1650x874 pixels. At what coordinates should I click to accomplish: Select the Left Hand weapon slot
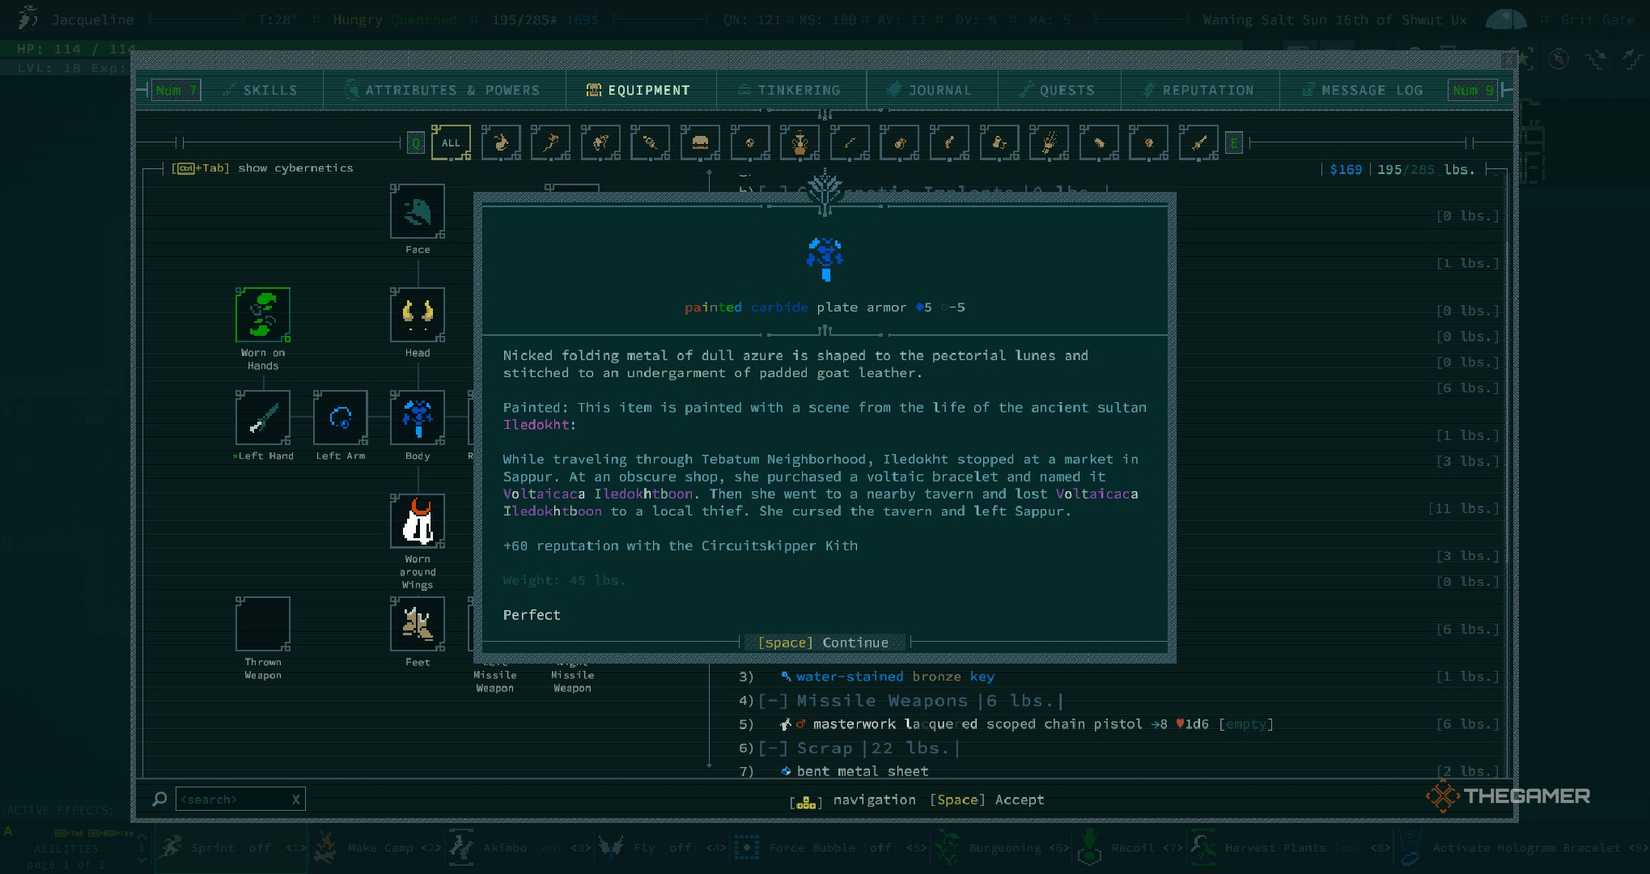[x=263, y=418]
